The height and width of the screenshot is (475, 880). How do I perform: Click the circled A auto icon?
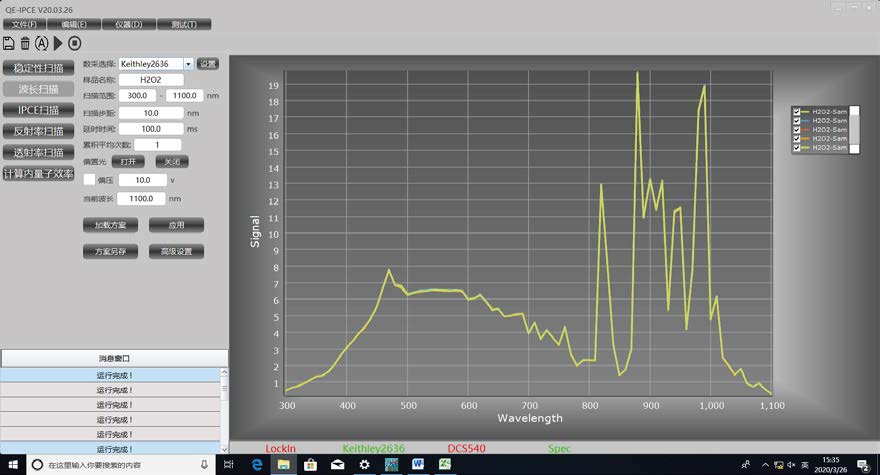[x=41, y=43]
